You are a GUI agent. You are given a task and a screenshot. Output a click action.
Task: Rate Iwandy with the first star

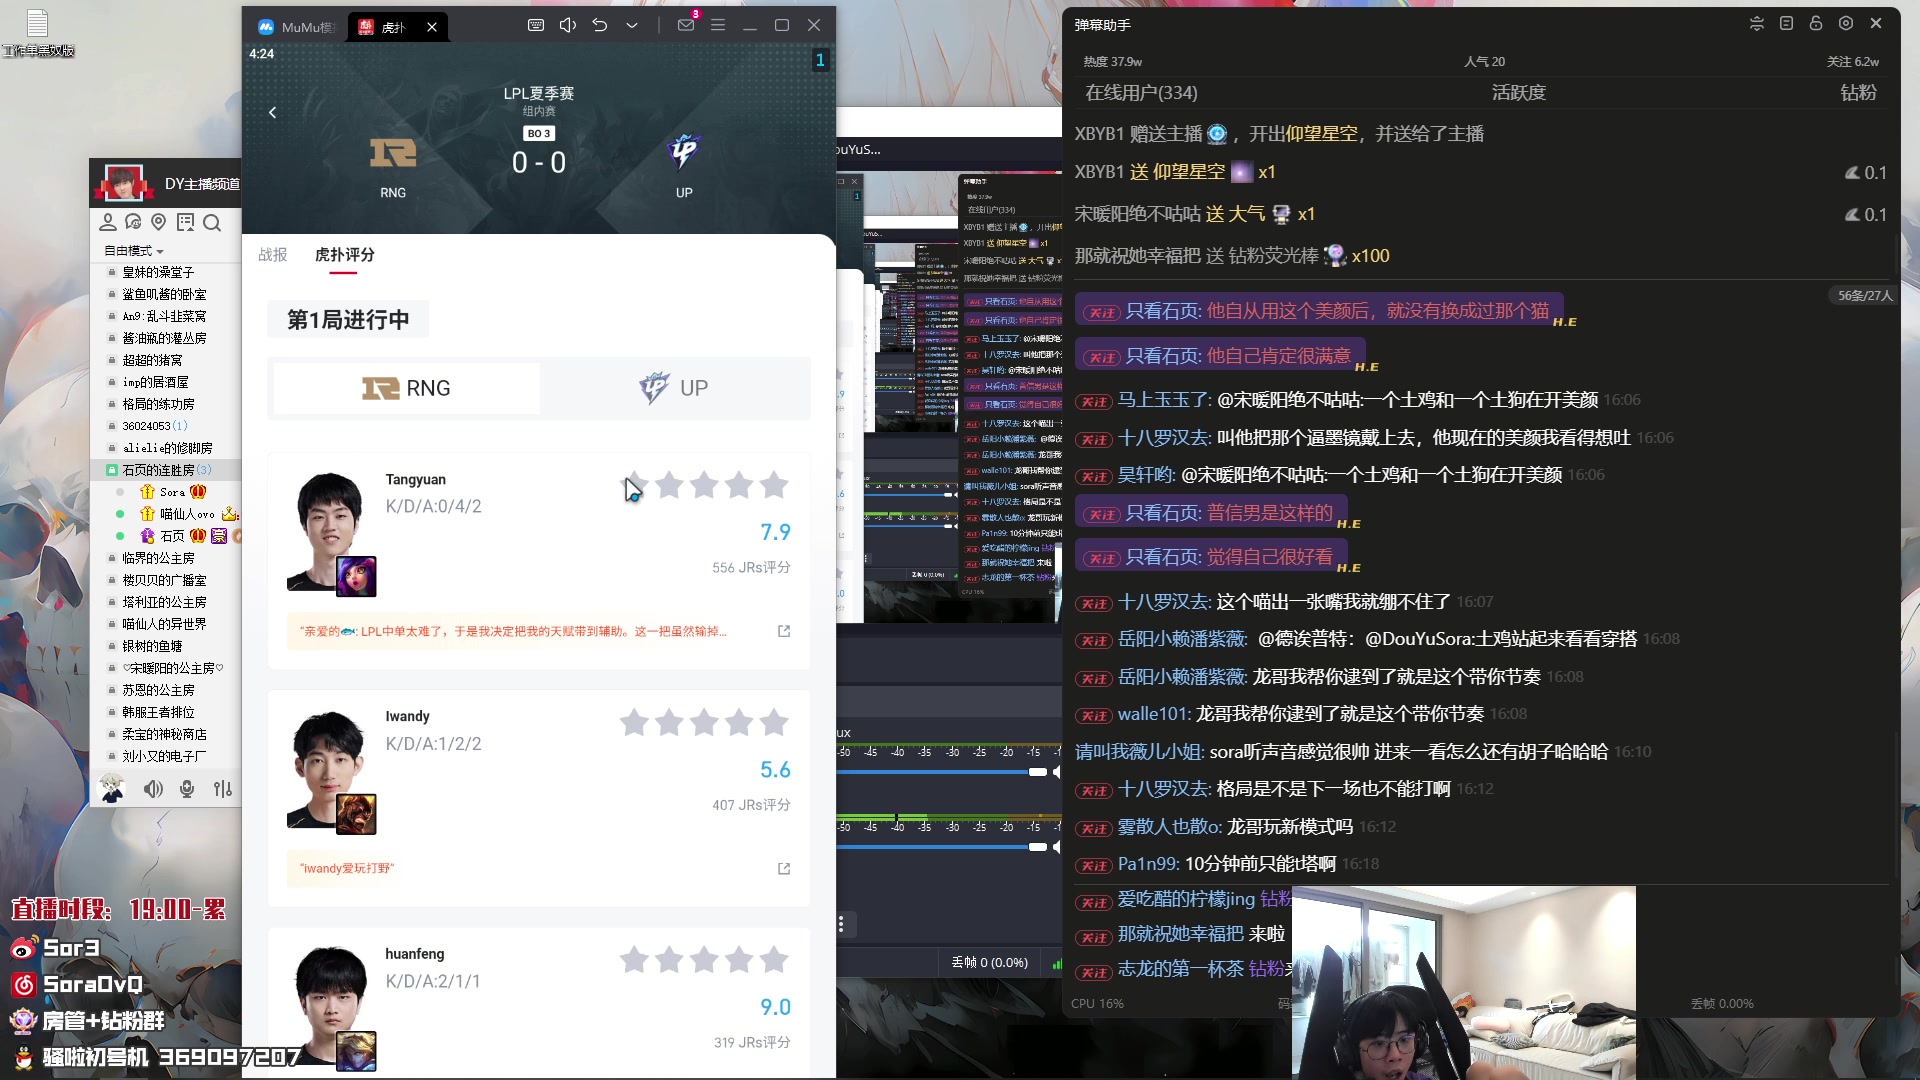point(634,723)
